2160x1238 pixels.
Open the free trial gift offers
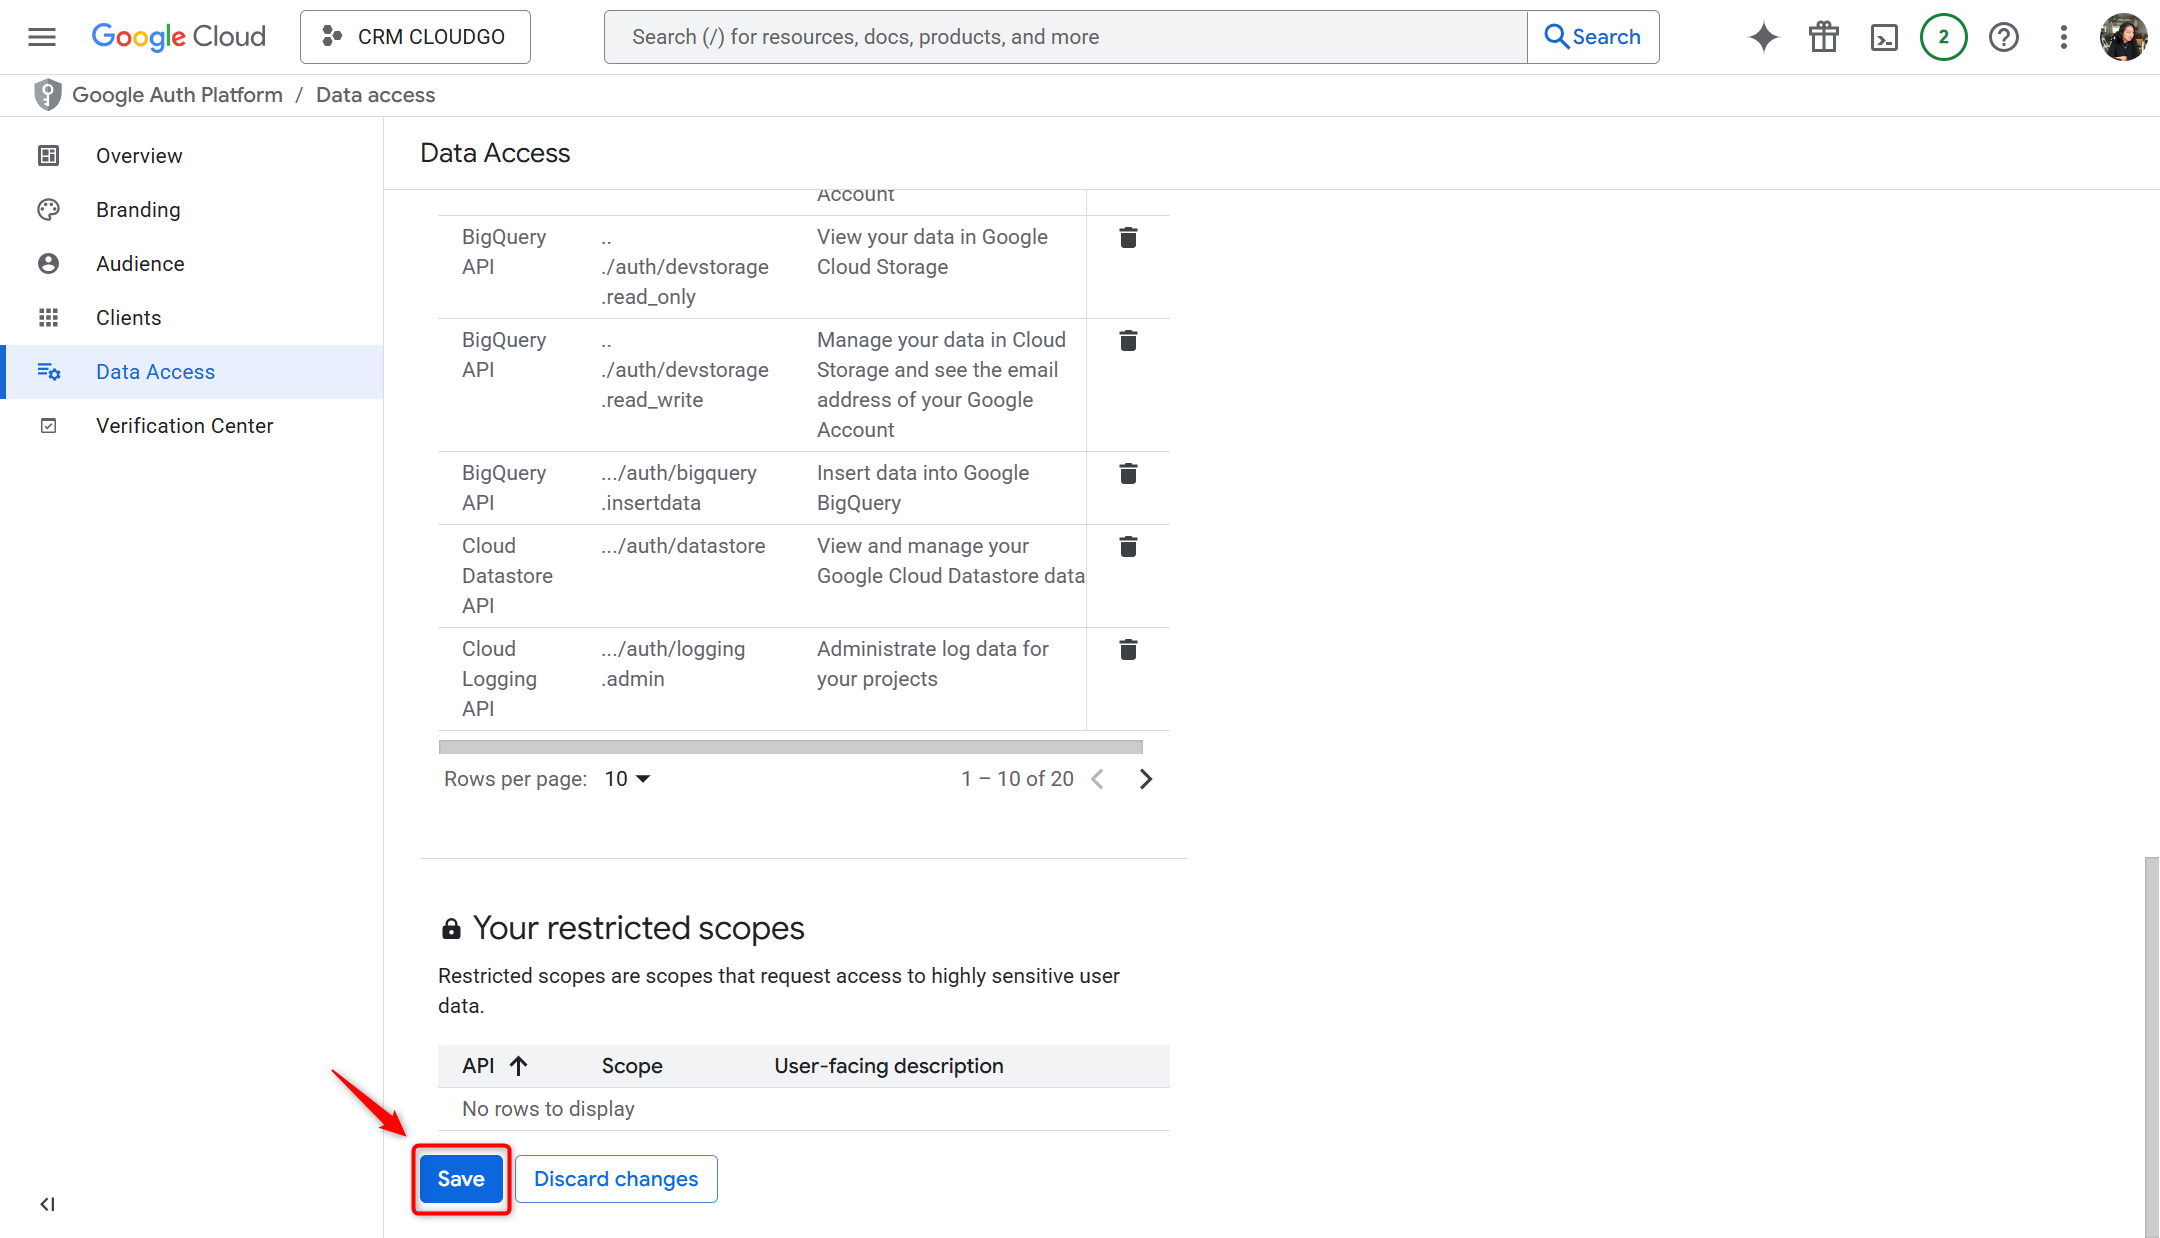[x=1823, y=36]
